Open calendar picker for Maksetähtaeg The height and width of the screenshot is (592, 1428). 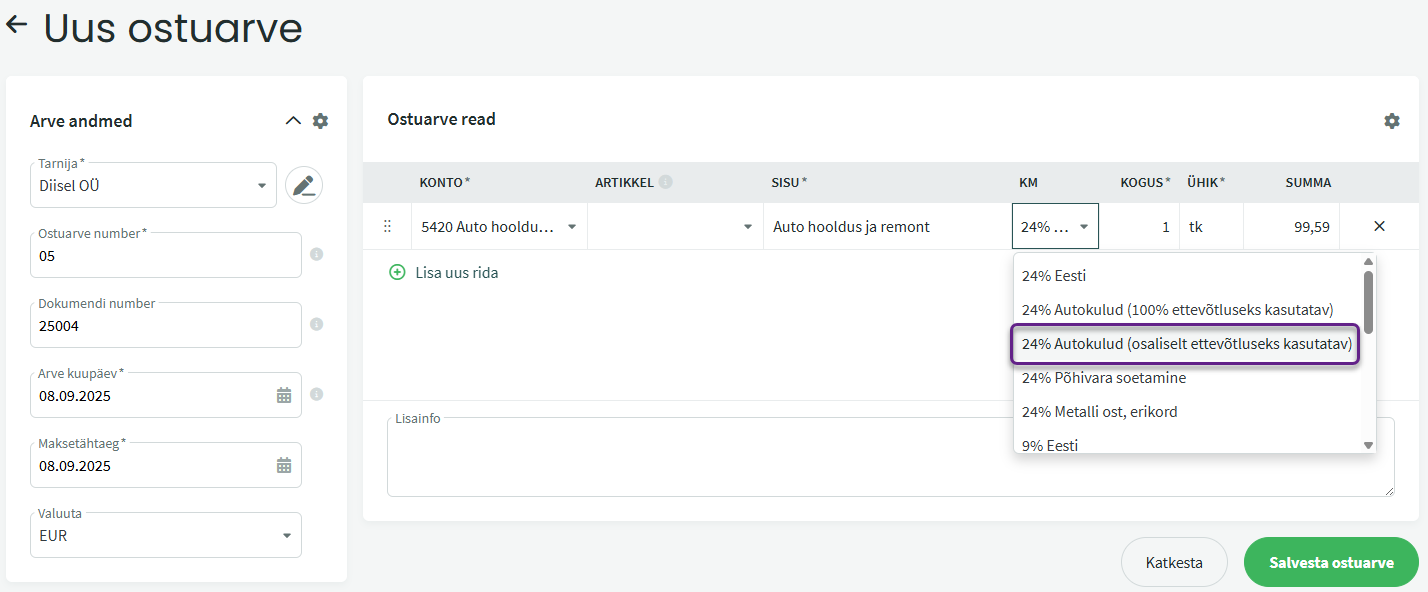284,465
